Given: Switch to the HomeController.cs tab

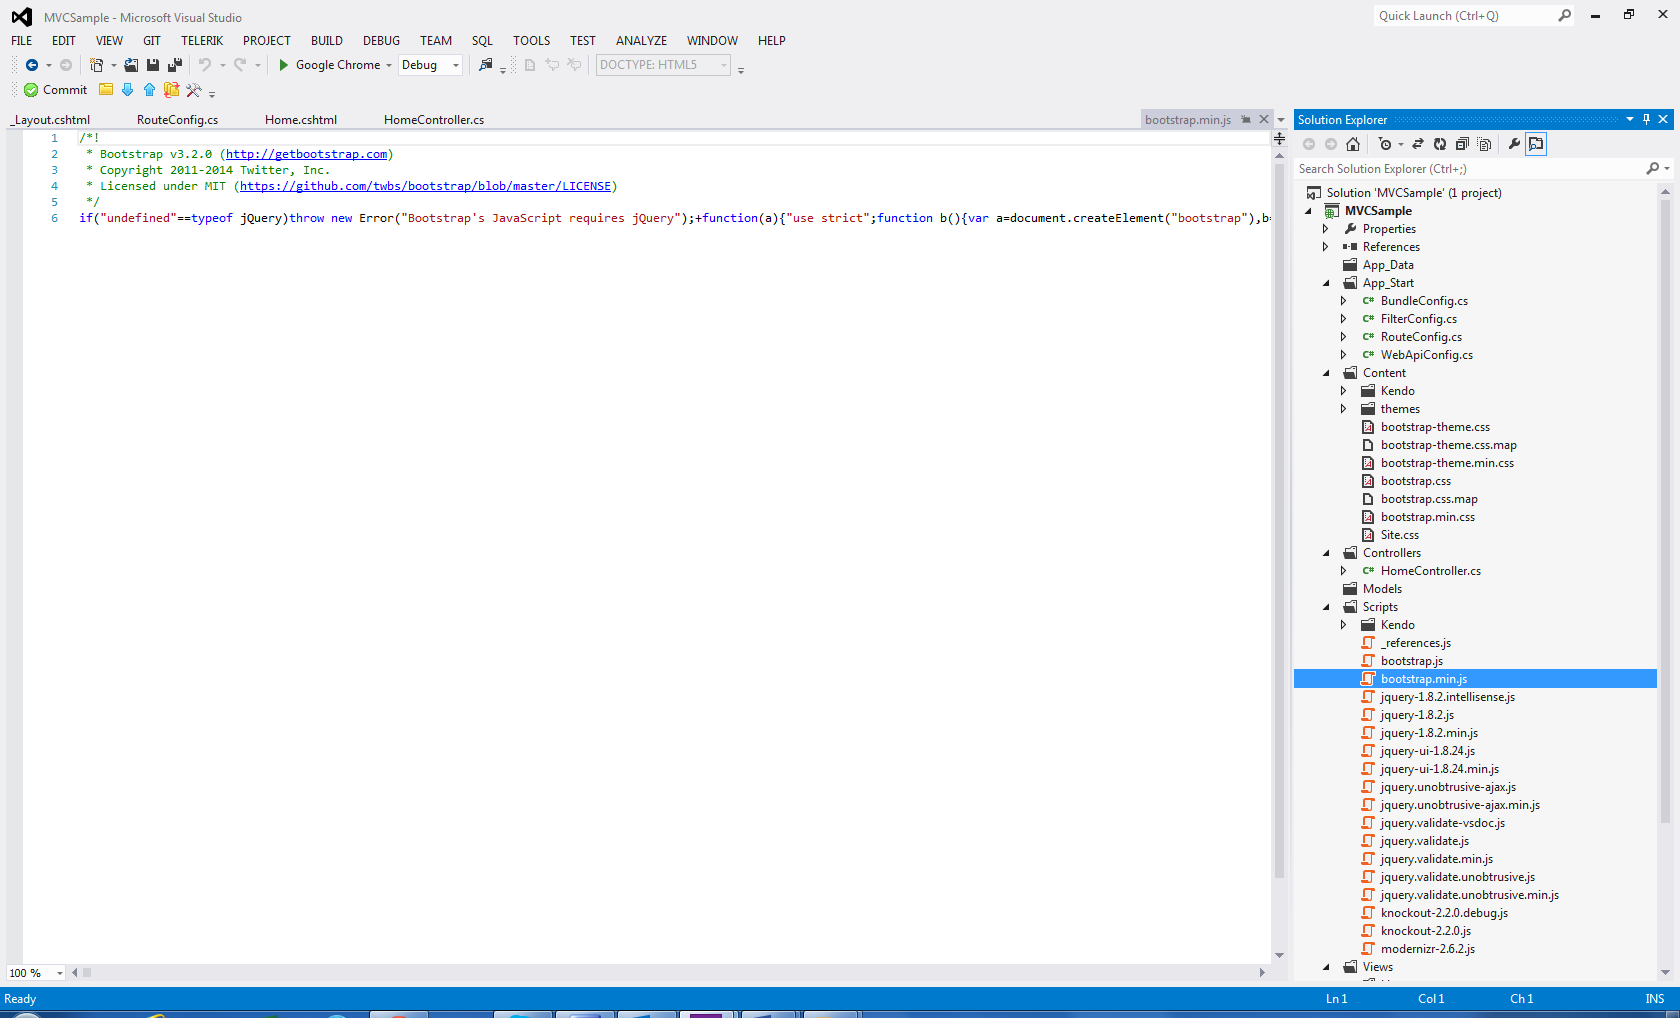Looking at the screenshot, I should (x=434, y=120).
